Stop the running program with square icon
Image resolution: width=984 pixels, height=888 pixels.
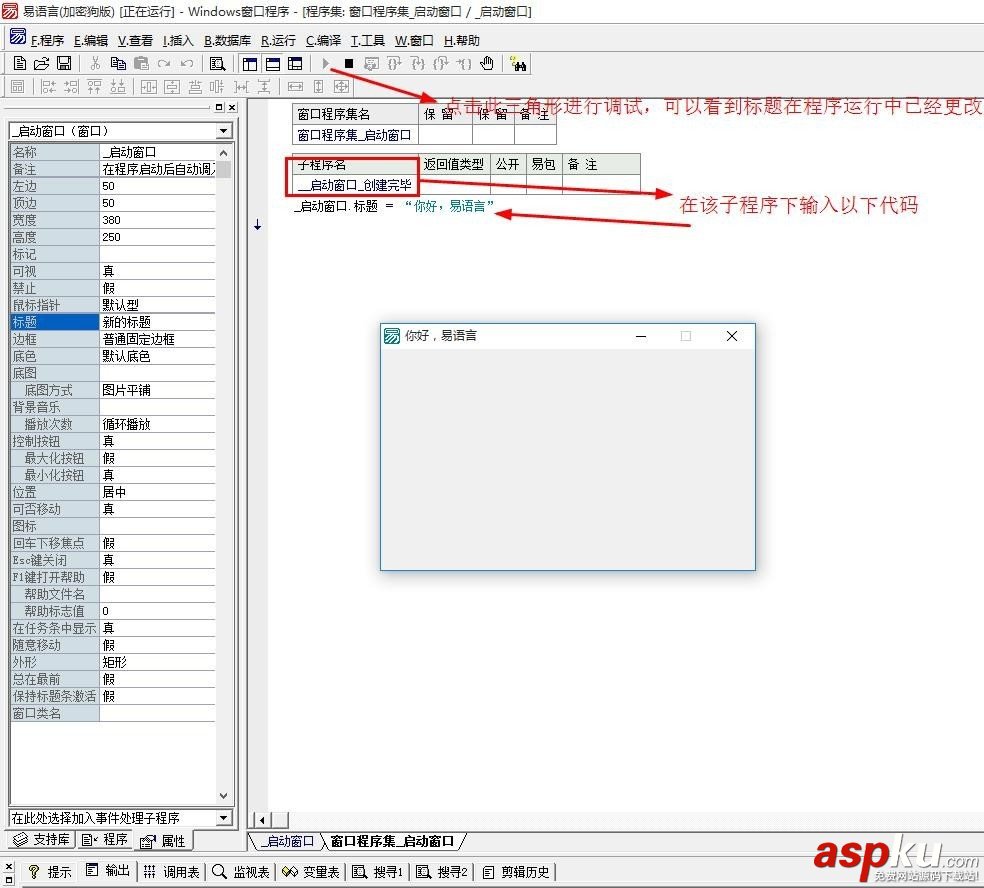pyautogui.click(x=349, y=63)
